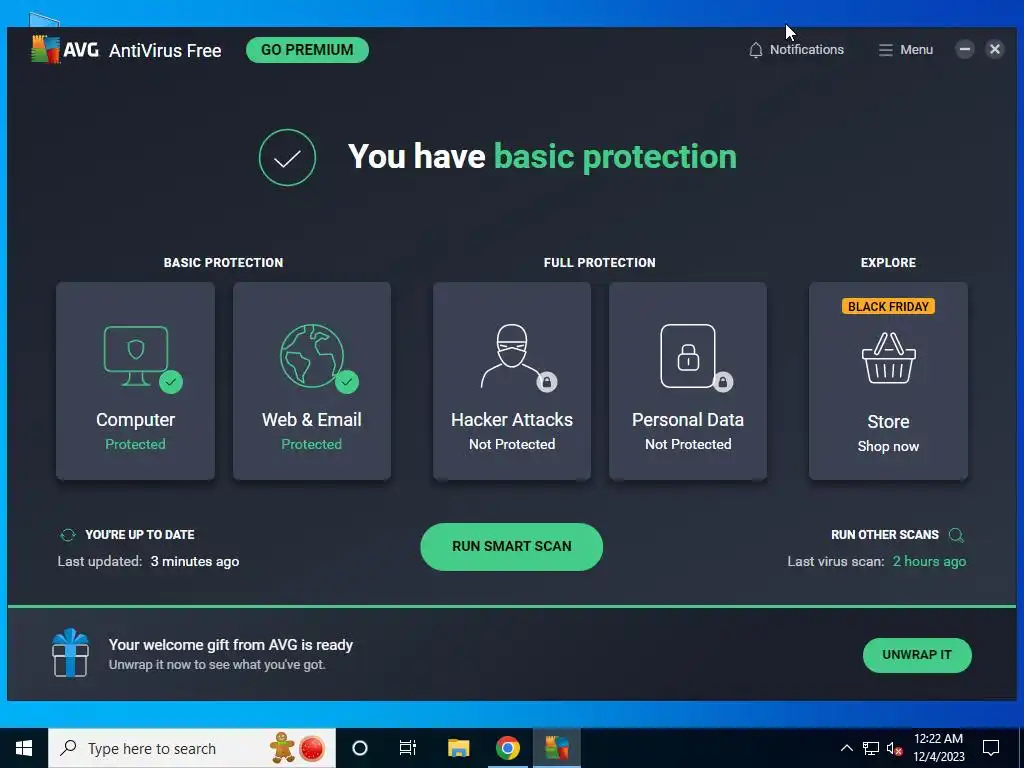
Task: Close the AVG AntiVirus window
Action: pos(995,50)
